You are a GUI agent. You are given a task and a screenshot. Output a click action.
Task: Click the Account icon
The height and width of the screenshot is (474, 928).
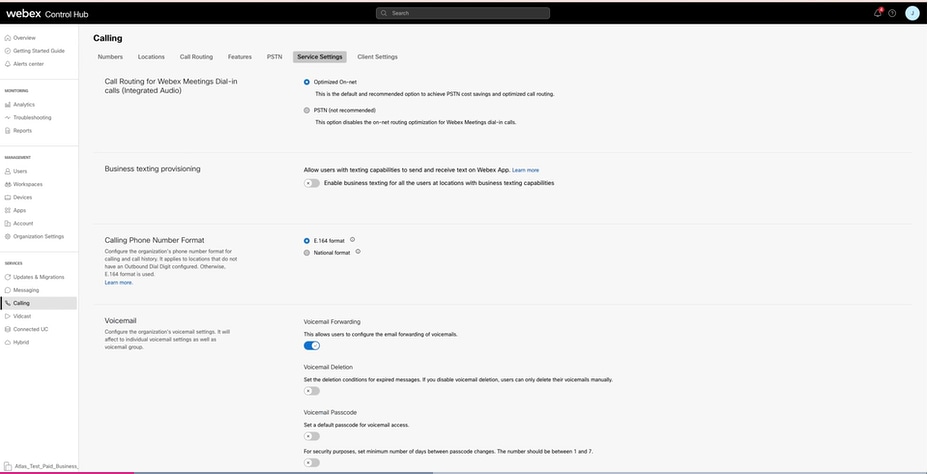tap(8, 223)
